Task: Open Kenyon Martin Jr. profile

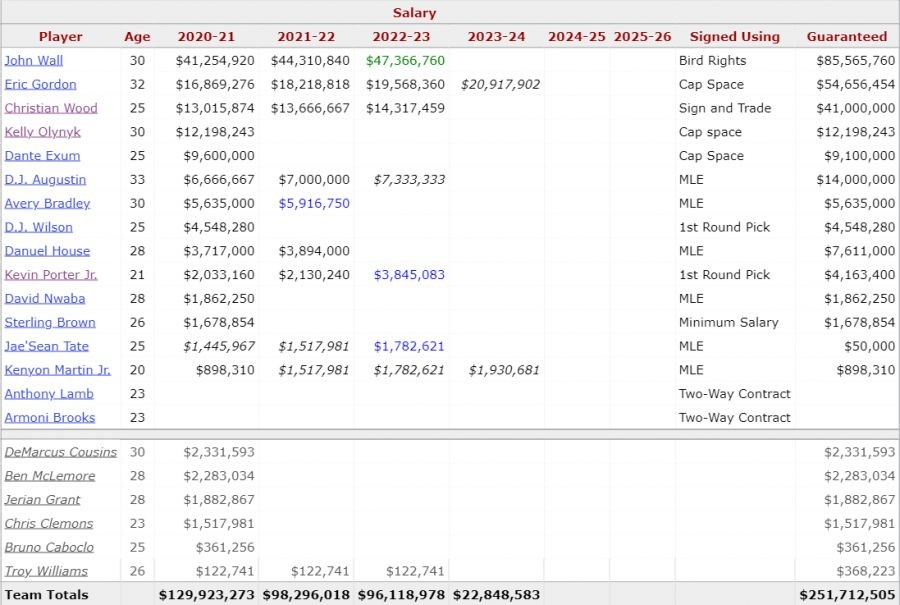Action: [57, 370]
